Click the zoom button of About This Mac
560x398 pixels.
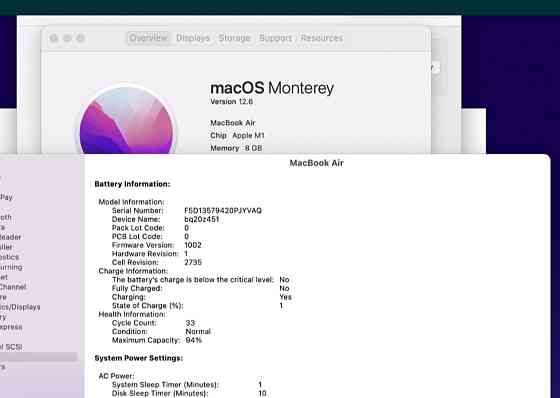(x=81, y=38)
